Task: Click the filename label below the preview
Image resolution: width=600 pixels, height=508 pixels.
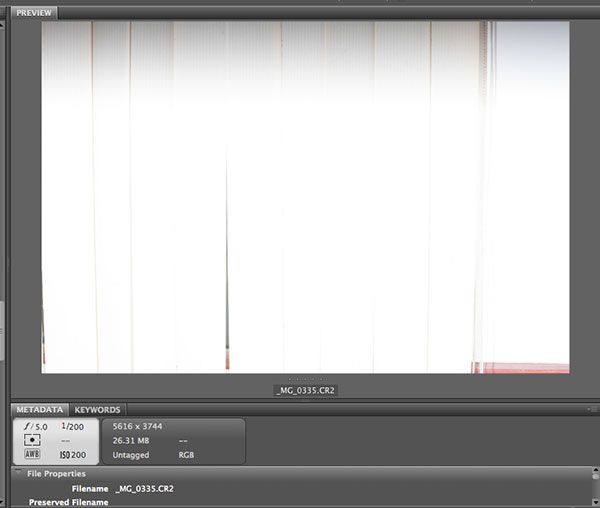Action: pyautogui.click(x=305, y=390)
